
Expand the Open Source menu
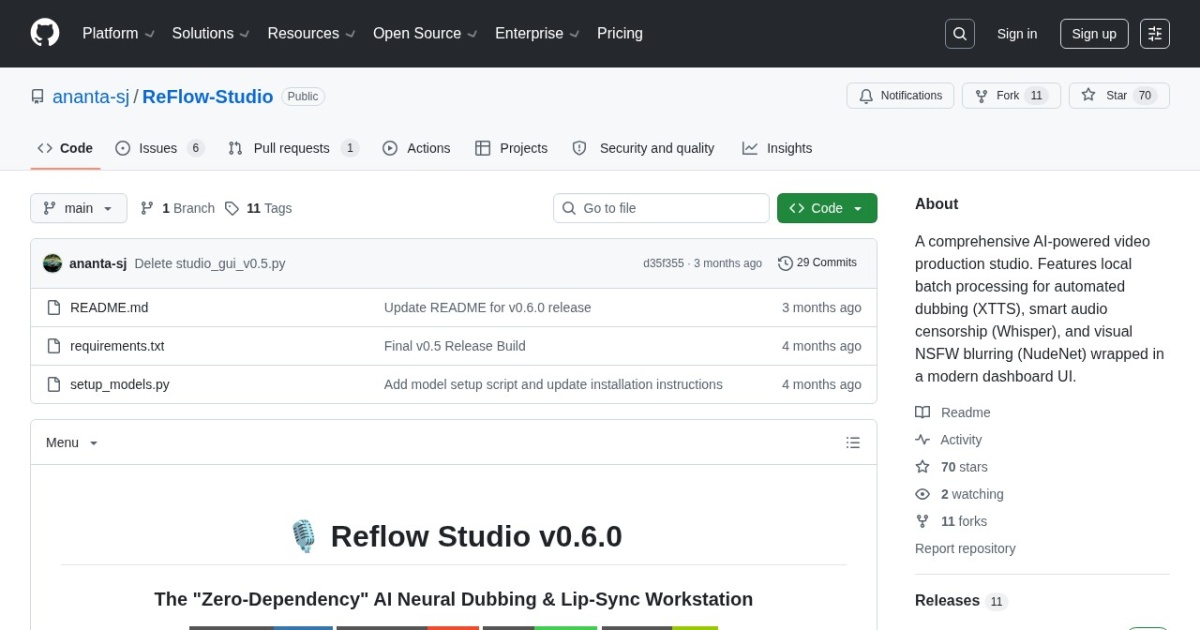[425, 33]
